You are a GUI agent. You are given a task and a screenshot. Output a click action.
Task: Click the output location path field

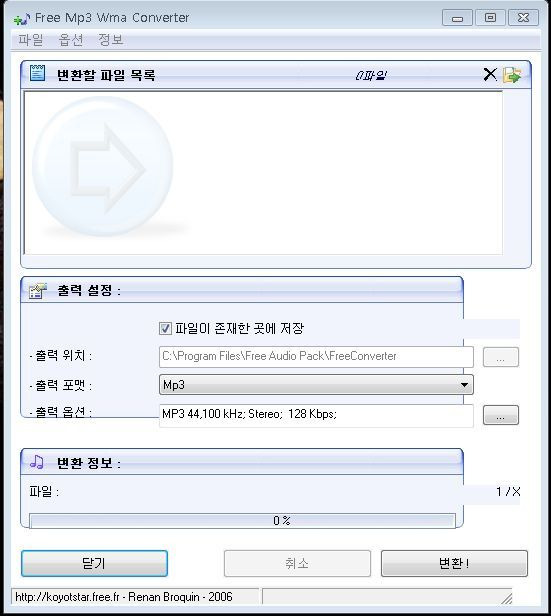click(316, 357)
